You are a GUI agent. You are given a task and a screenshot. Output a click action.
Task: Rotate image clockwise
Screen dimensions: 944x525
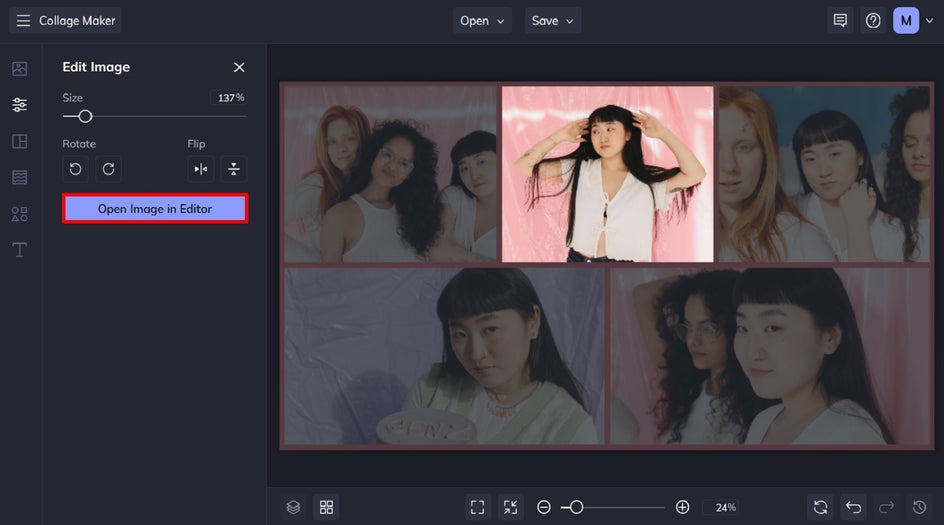click(108, 169)
